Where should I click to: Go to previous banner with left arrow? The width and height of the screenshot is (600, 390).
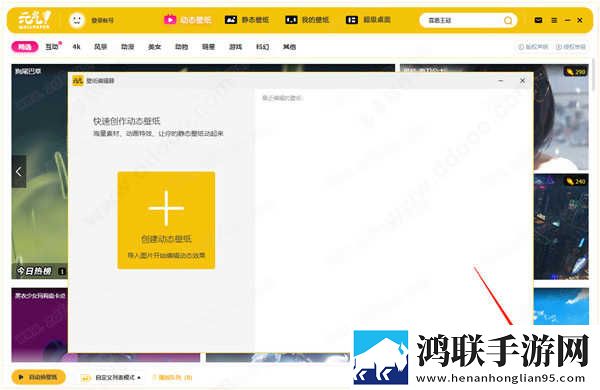pos(19,171)
